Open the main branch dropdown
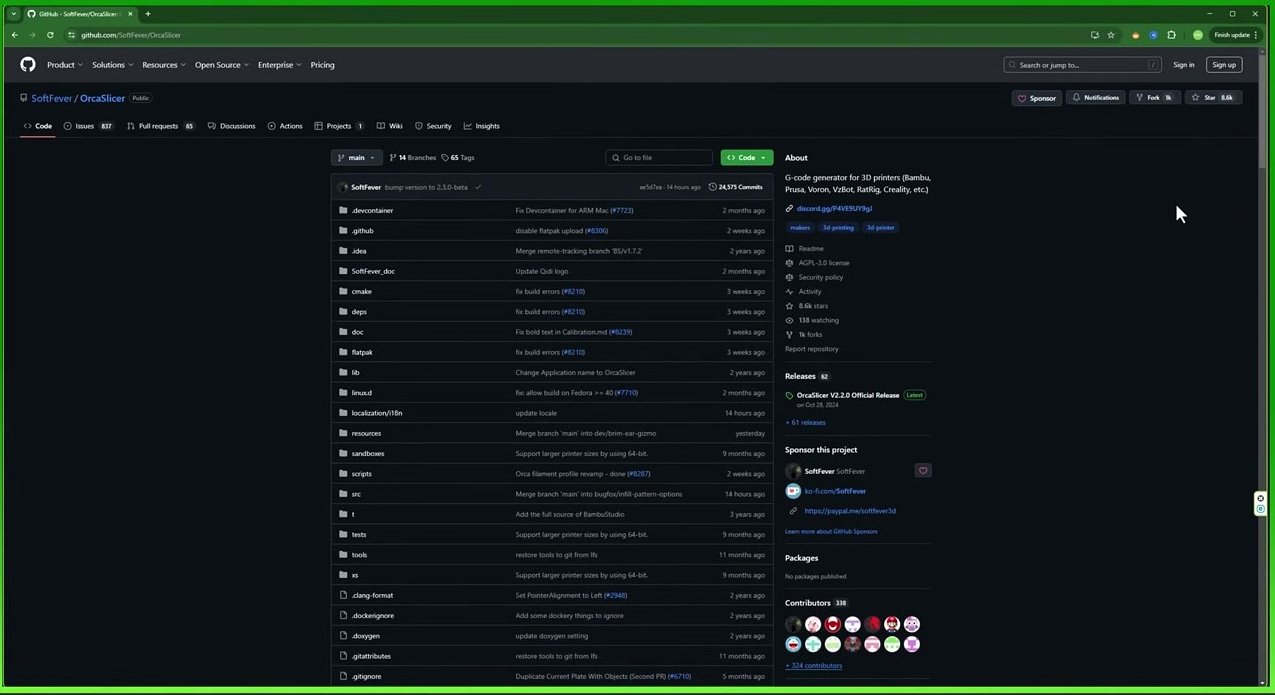This screenshot has width=1275, height=695. [x=357, y=158]
